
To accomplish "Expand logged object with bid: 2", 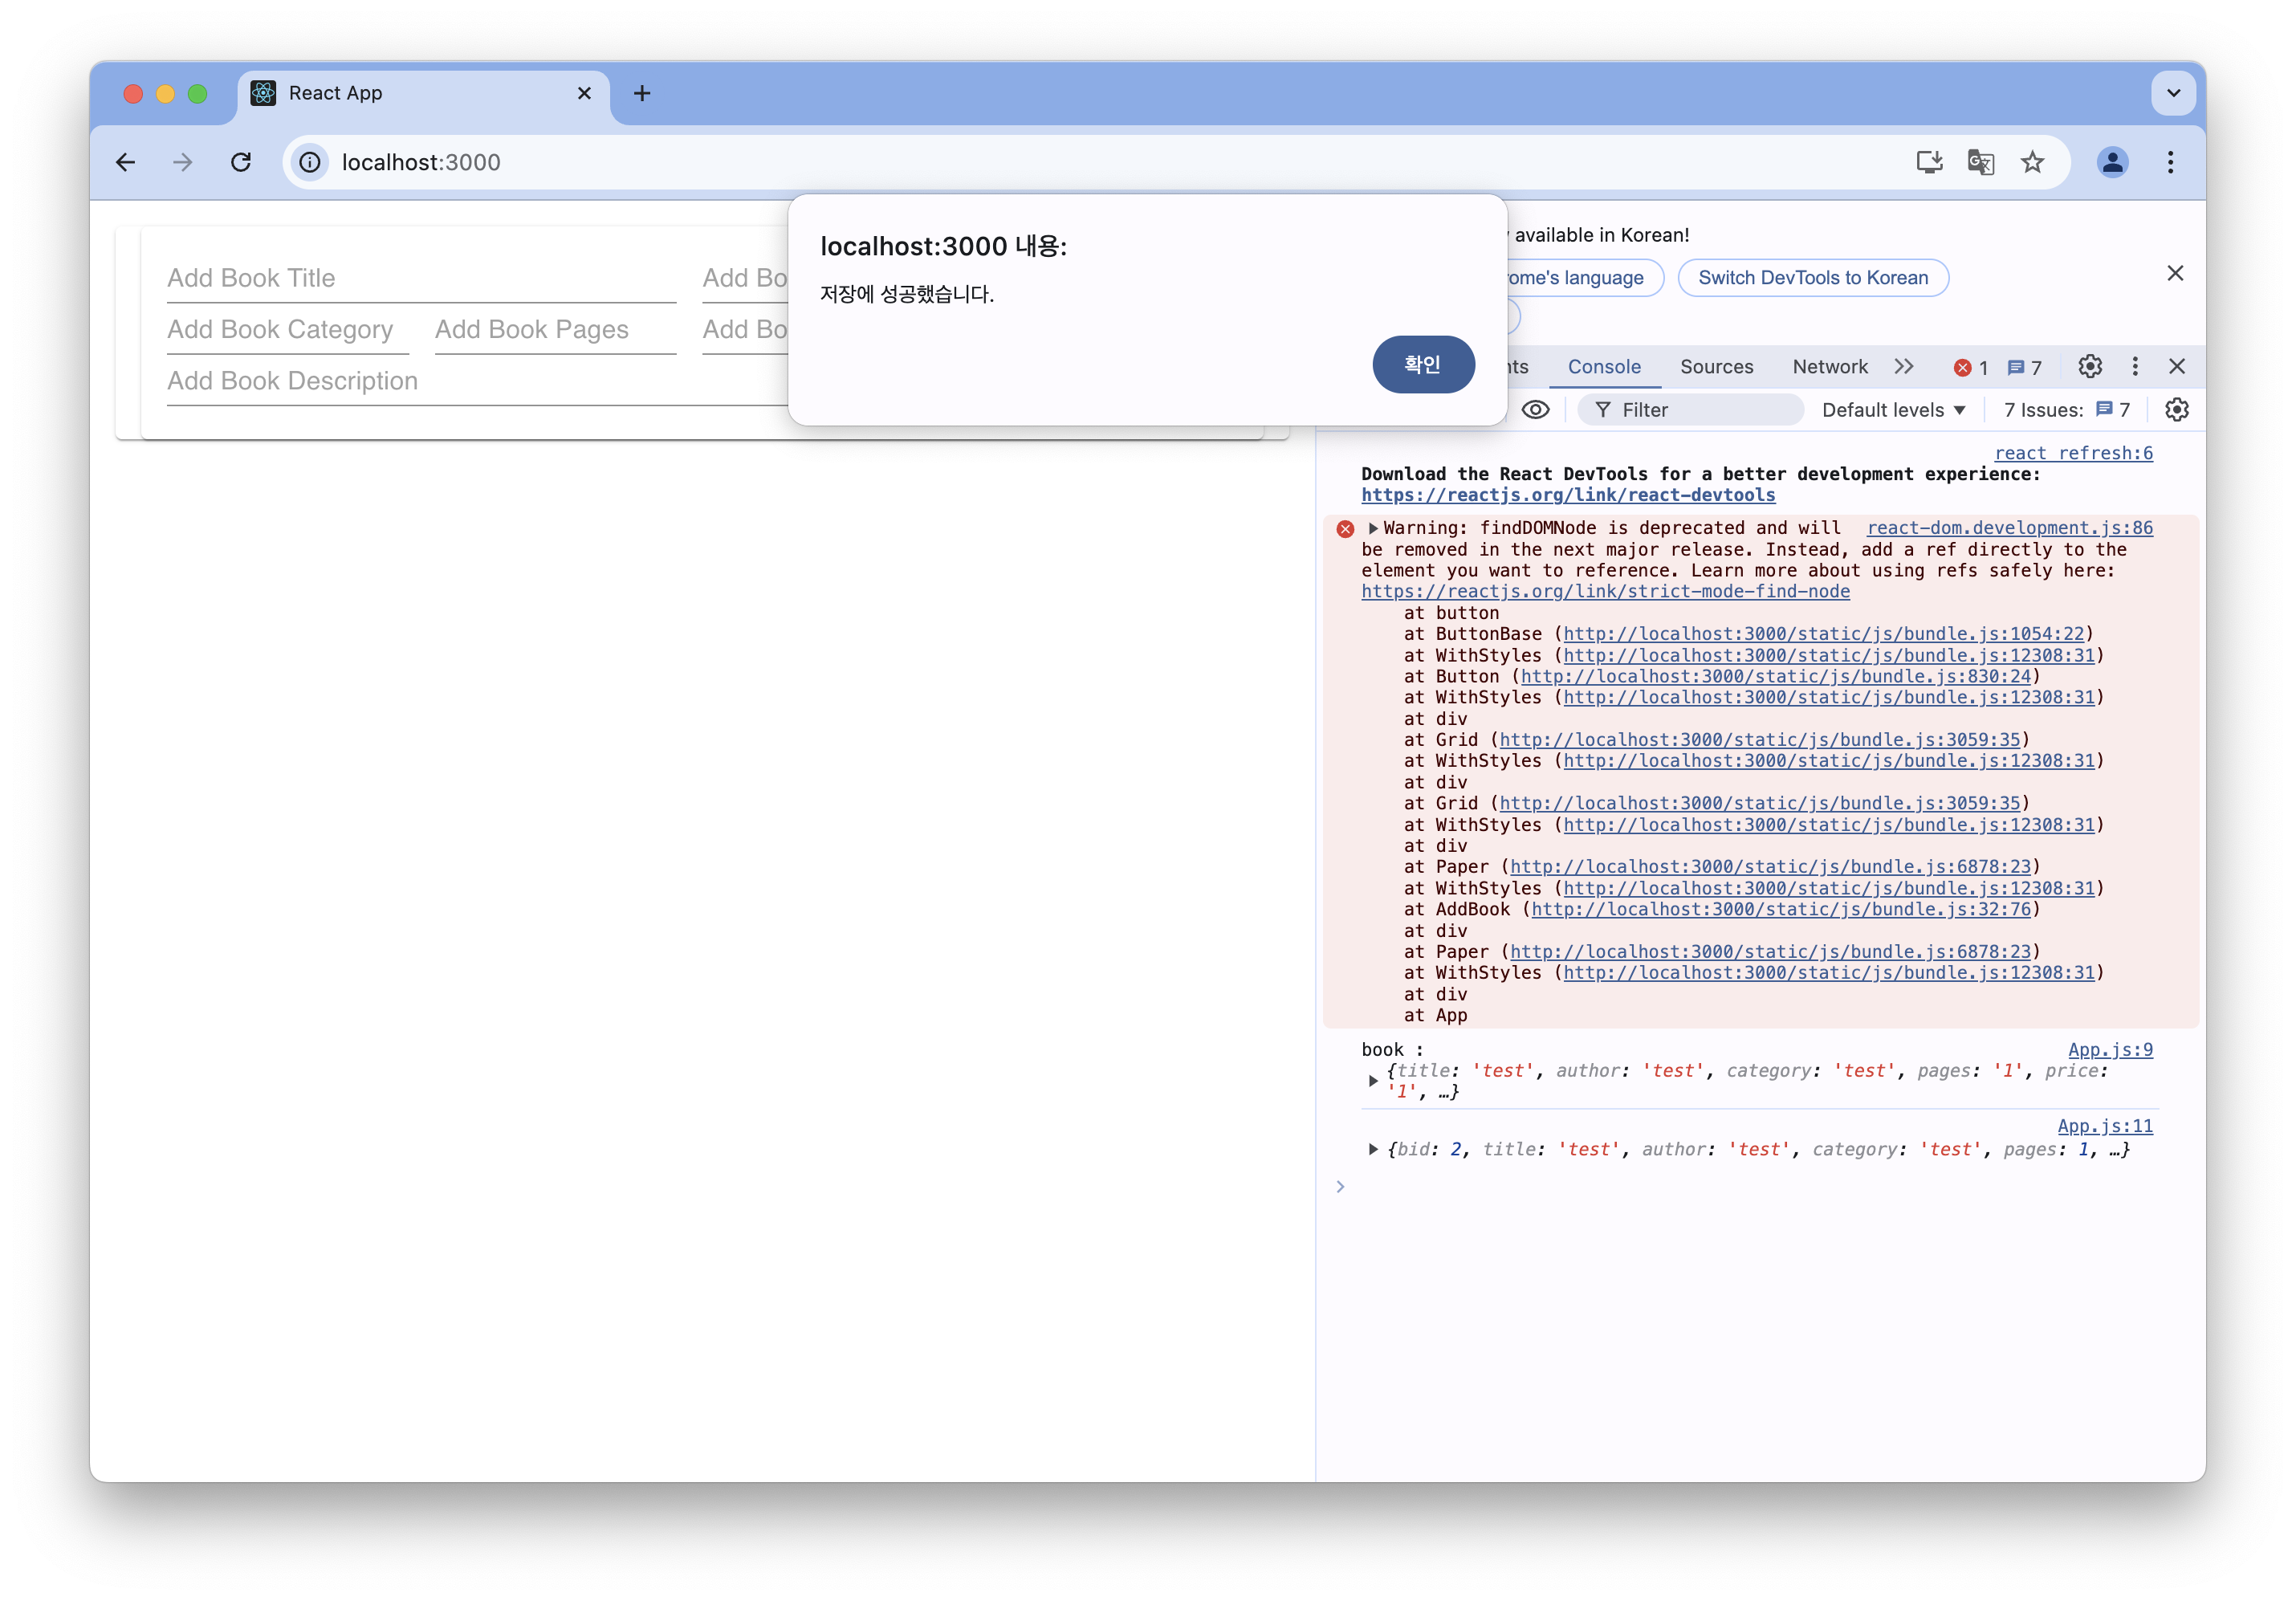I will click(x=1373, y=1150).
